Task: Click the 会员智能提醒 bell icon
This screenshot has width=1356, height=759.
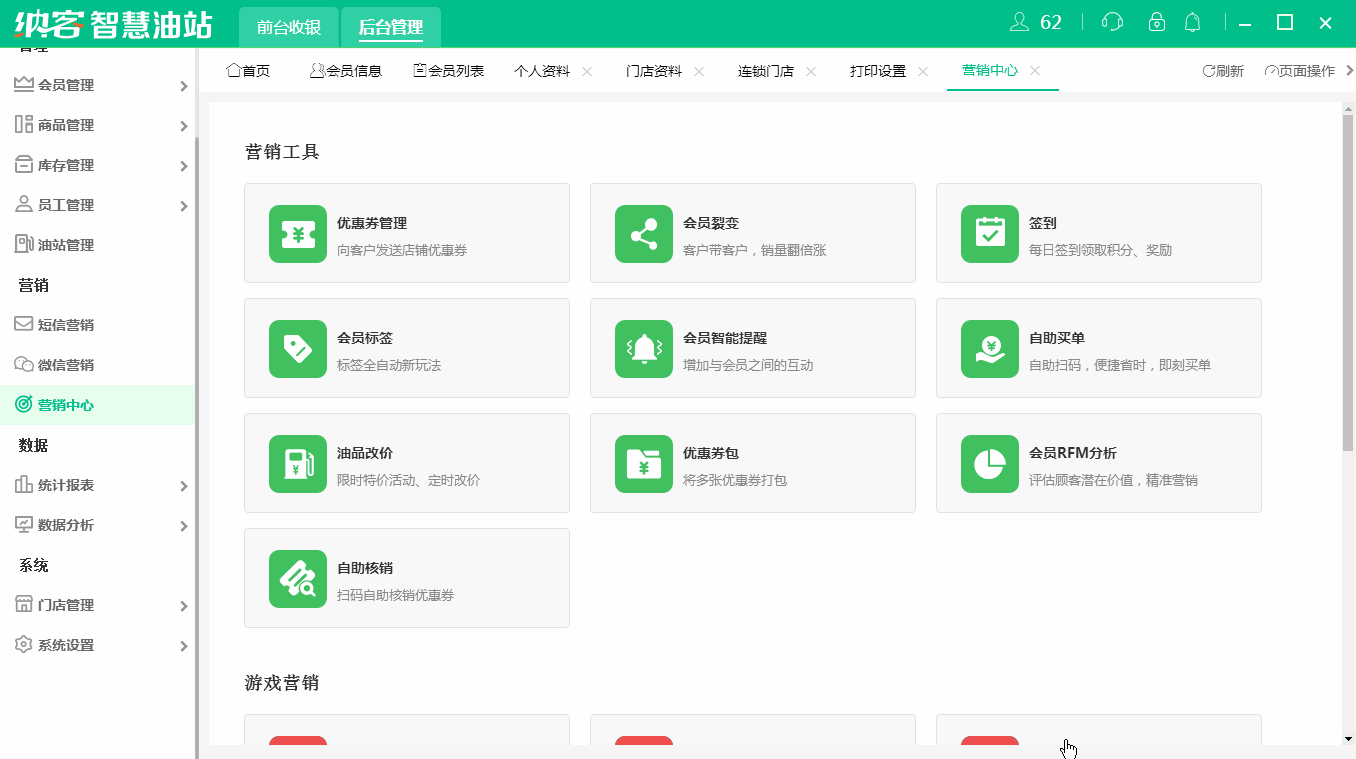Action: coord(643,348)
